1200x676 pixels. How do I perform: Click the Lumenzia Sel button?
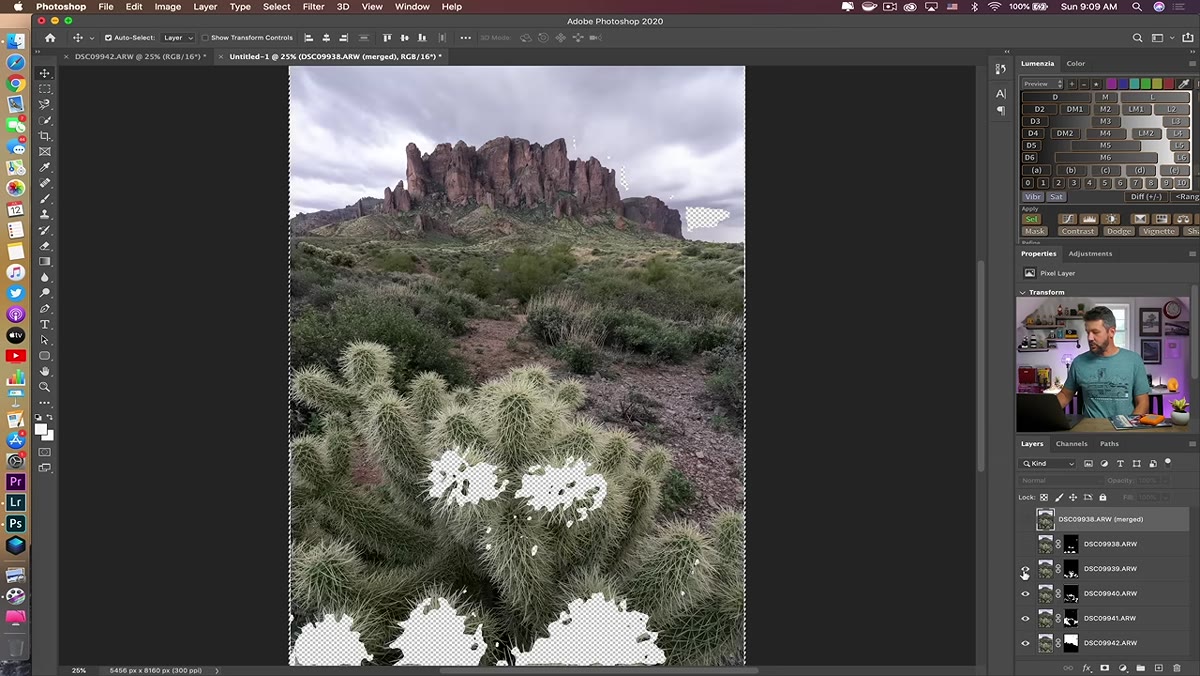point(1032,219)
